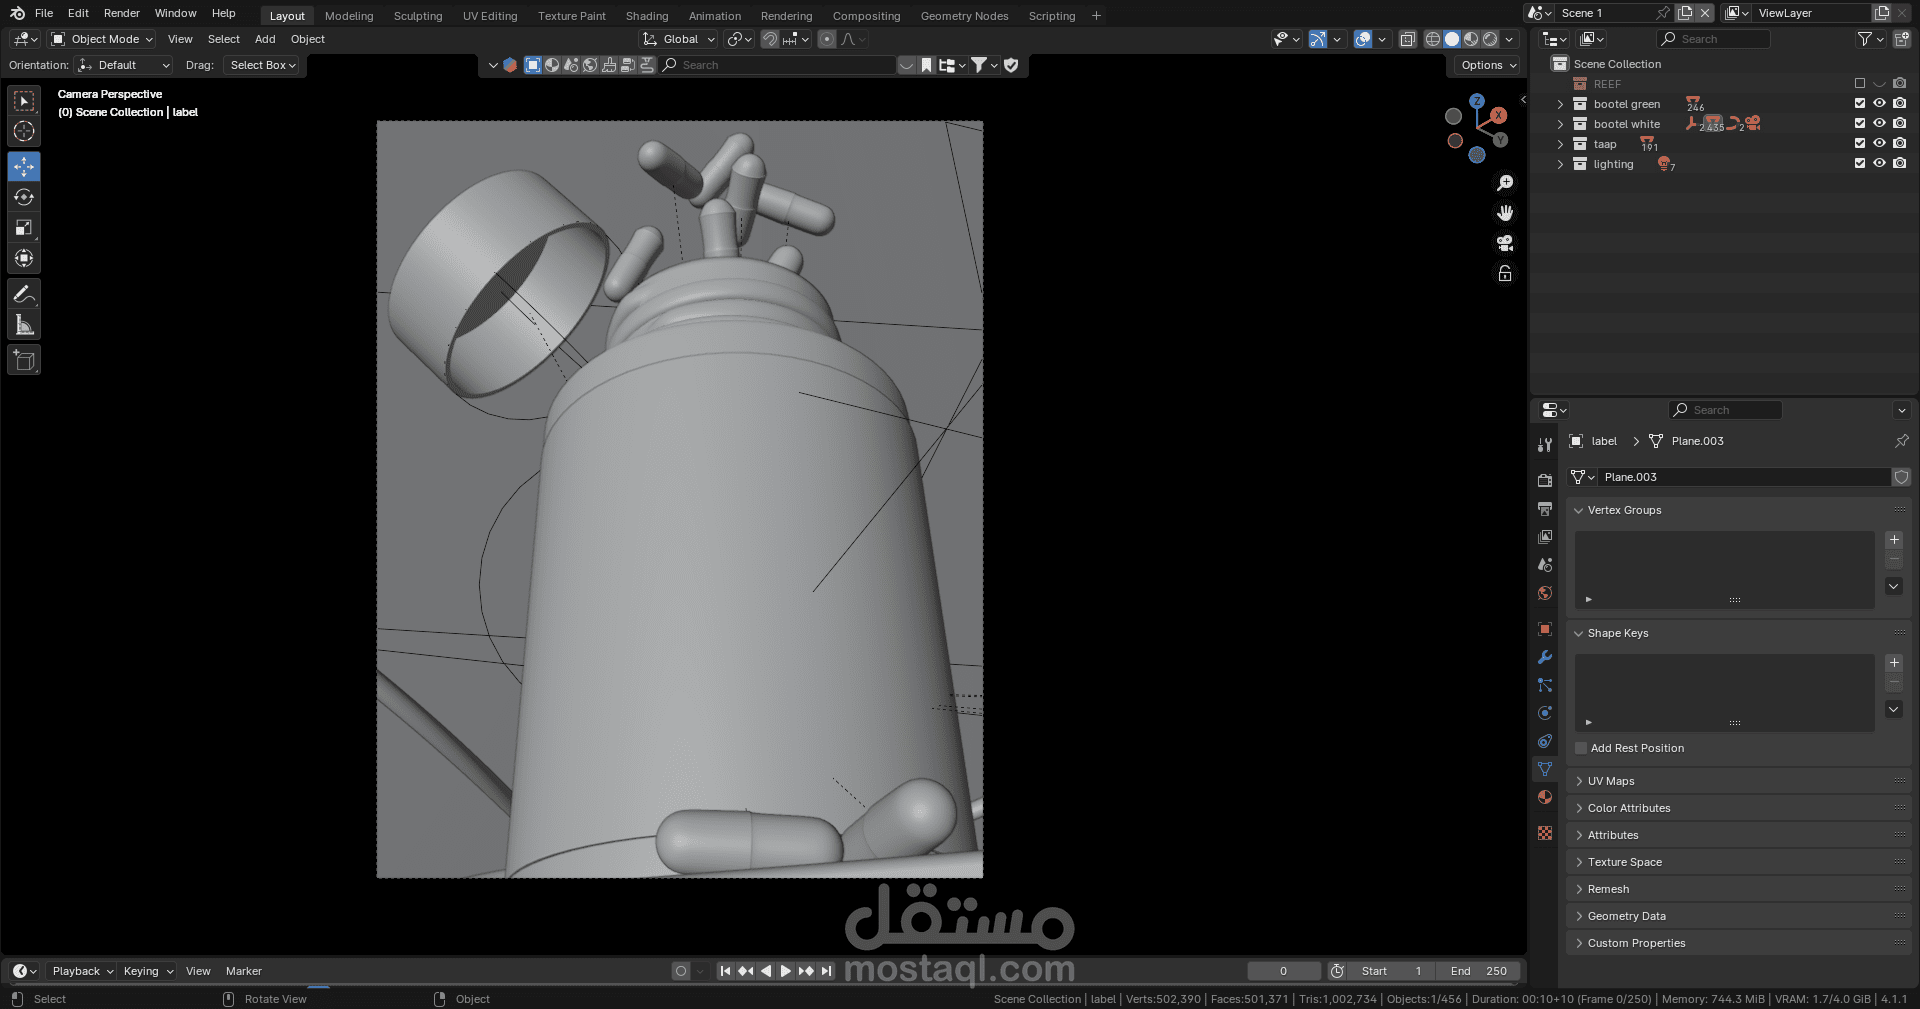Open the Modifiers properties tab

1545,657
